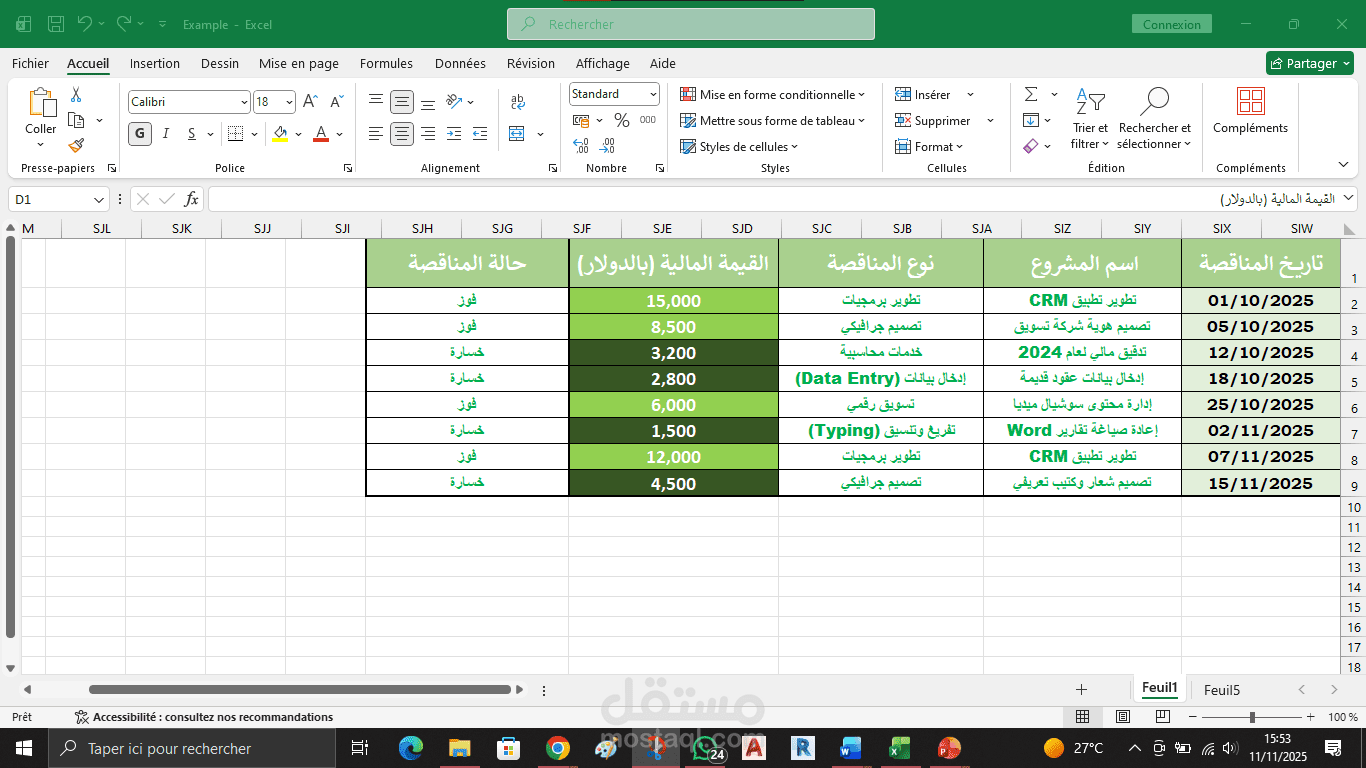Switch to the Formules tab

pyautogui.click(x=386, y=63)
